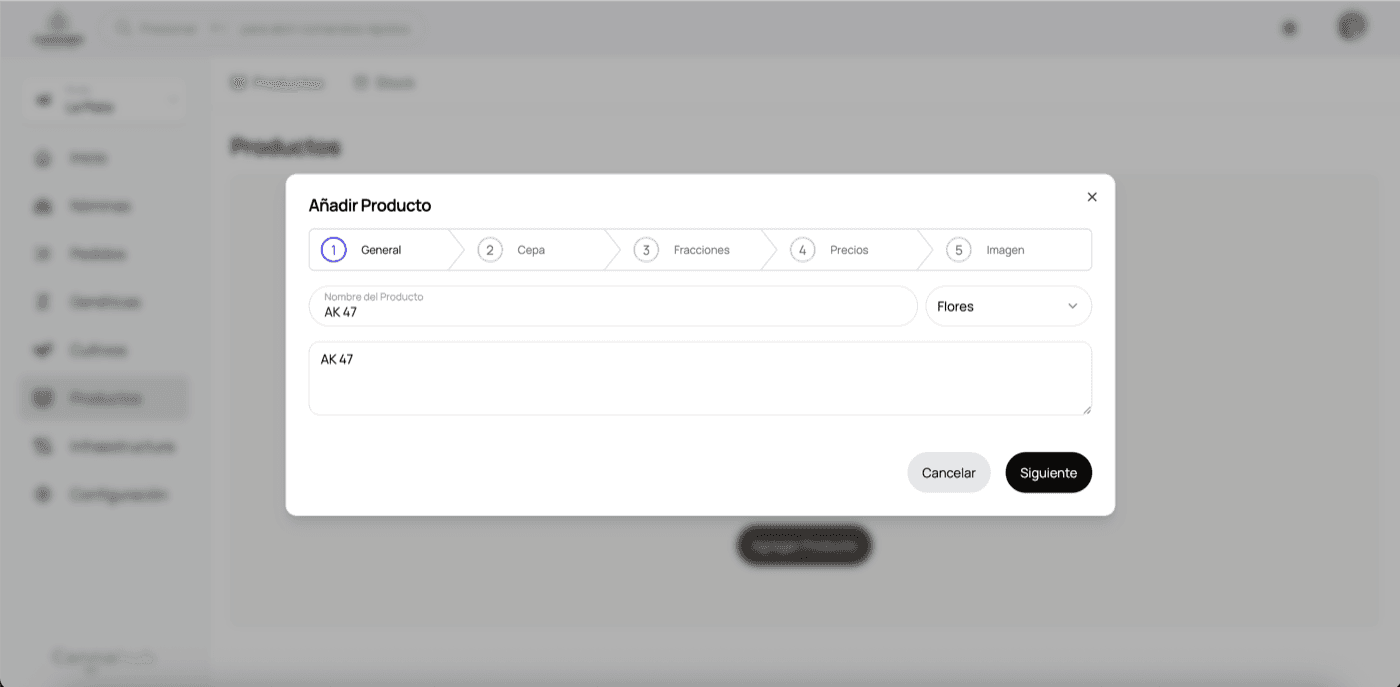This screenshot has height=687, width=1400.
Task: Go to the Fracciones step
Action: coord(701,250)
